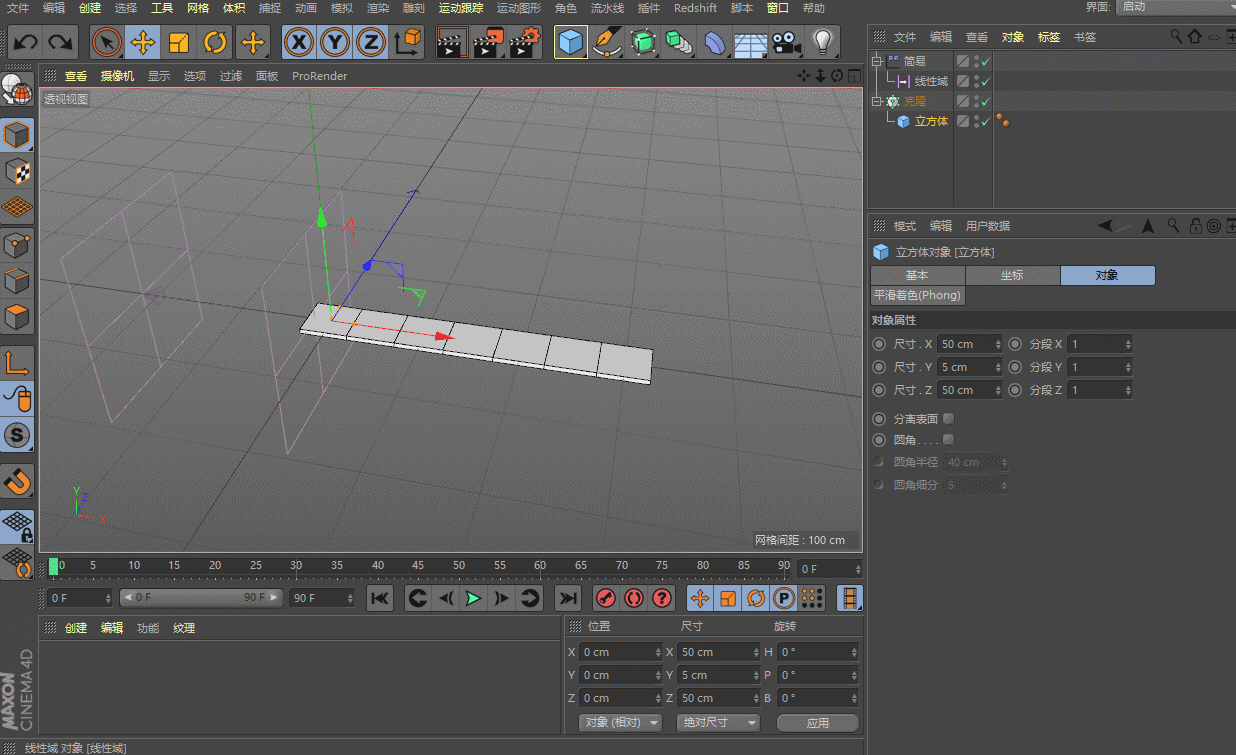This screenshot has width=1236, height=755.
Task: Click the Redo arrow icon
Action: click(60, 42)
